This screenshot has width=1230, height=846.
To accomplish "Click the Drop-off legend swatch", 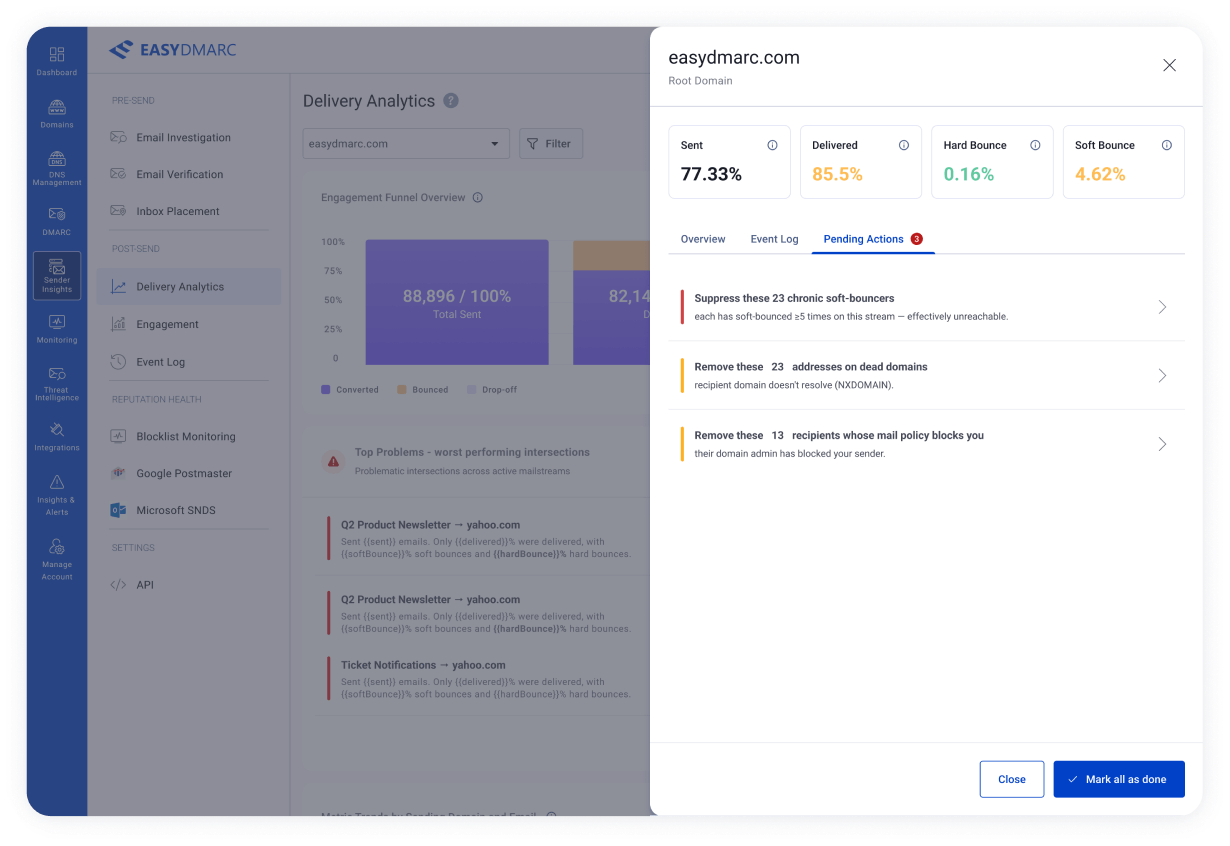I will [x=472, y=390].
